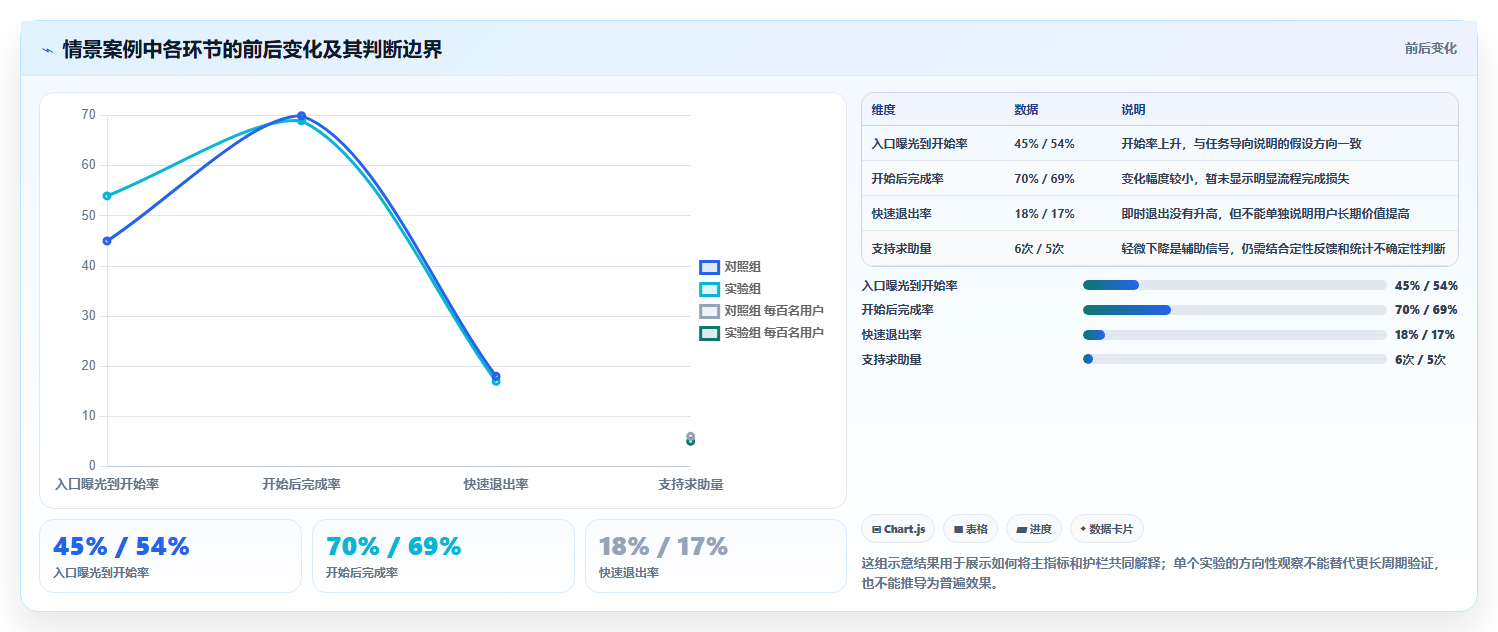The width and height of the screenshot is (1498, 632).
Task: Toggle the 实验组 legend entry in the chart
Action: 730,289
